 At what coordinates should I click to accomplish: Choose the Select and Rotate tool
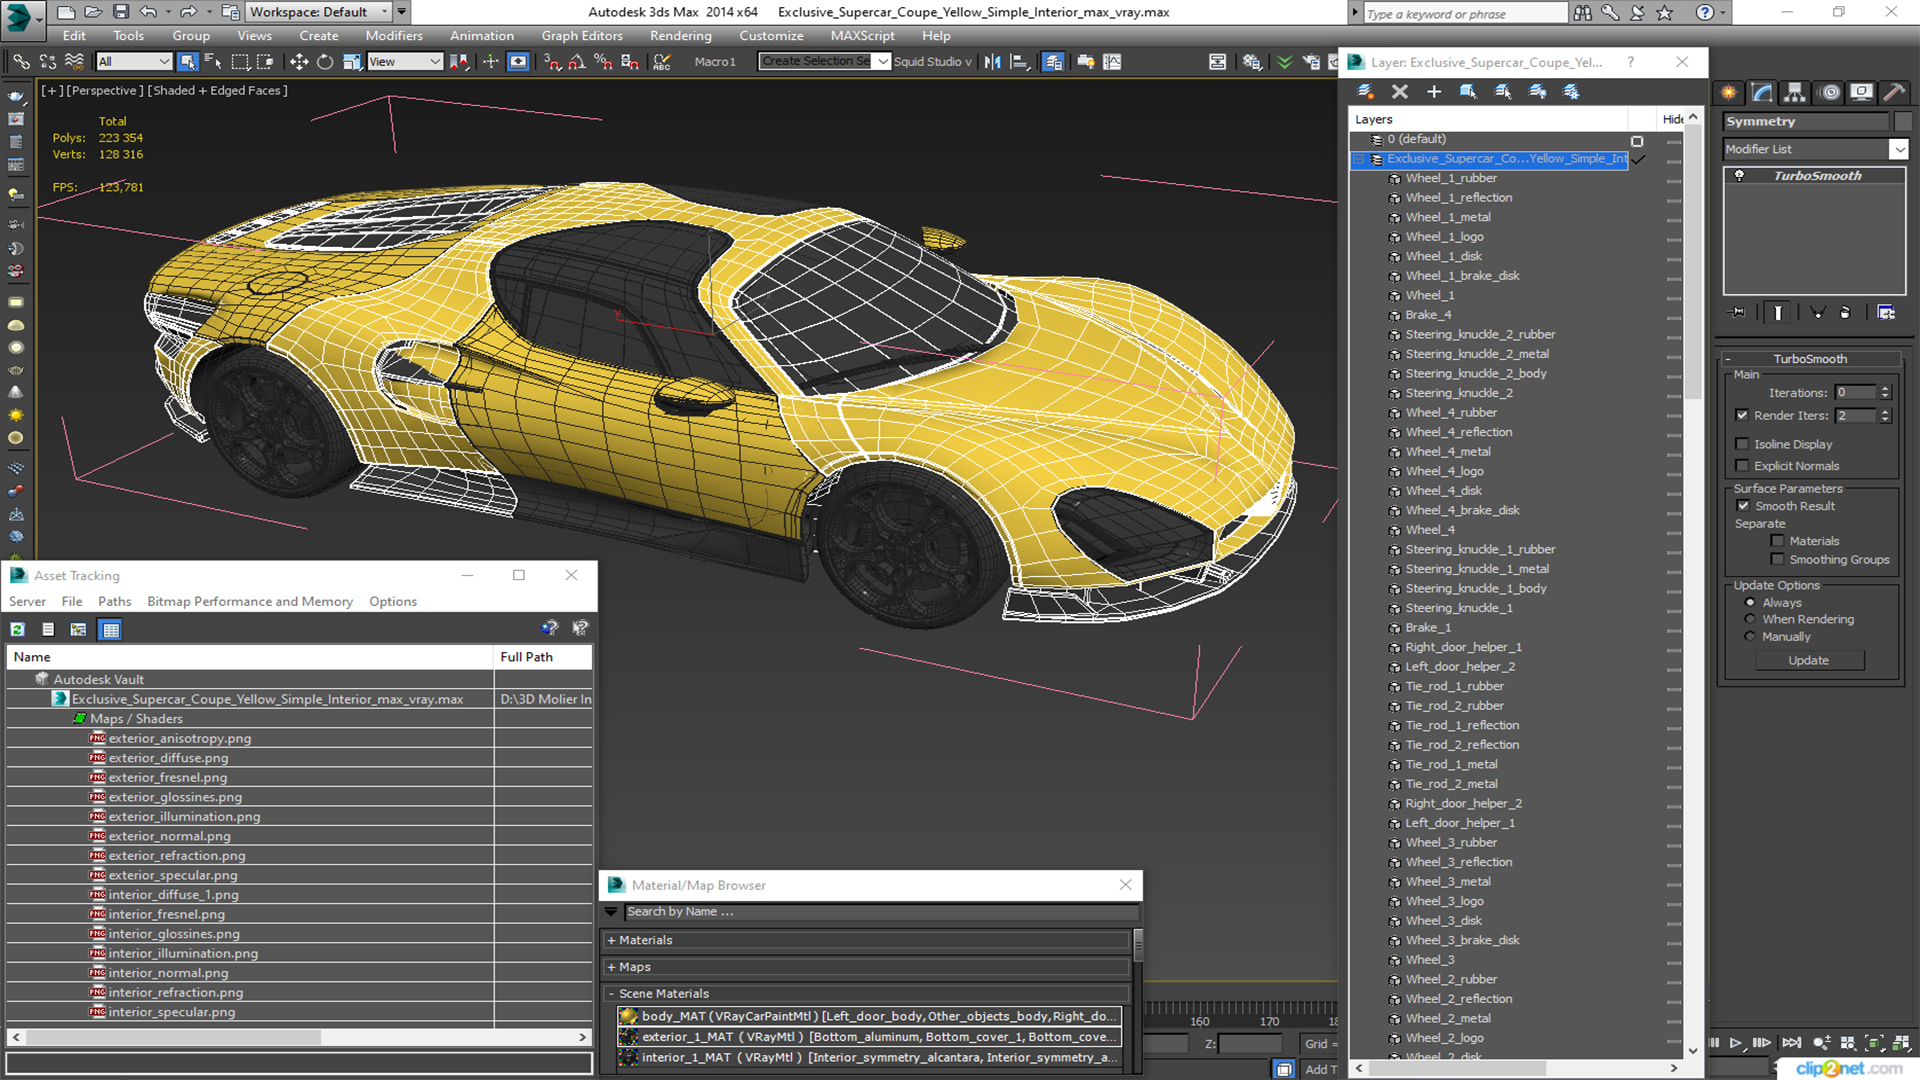[x=325, y=62]
